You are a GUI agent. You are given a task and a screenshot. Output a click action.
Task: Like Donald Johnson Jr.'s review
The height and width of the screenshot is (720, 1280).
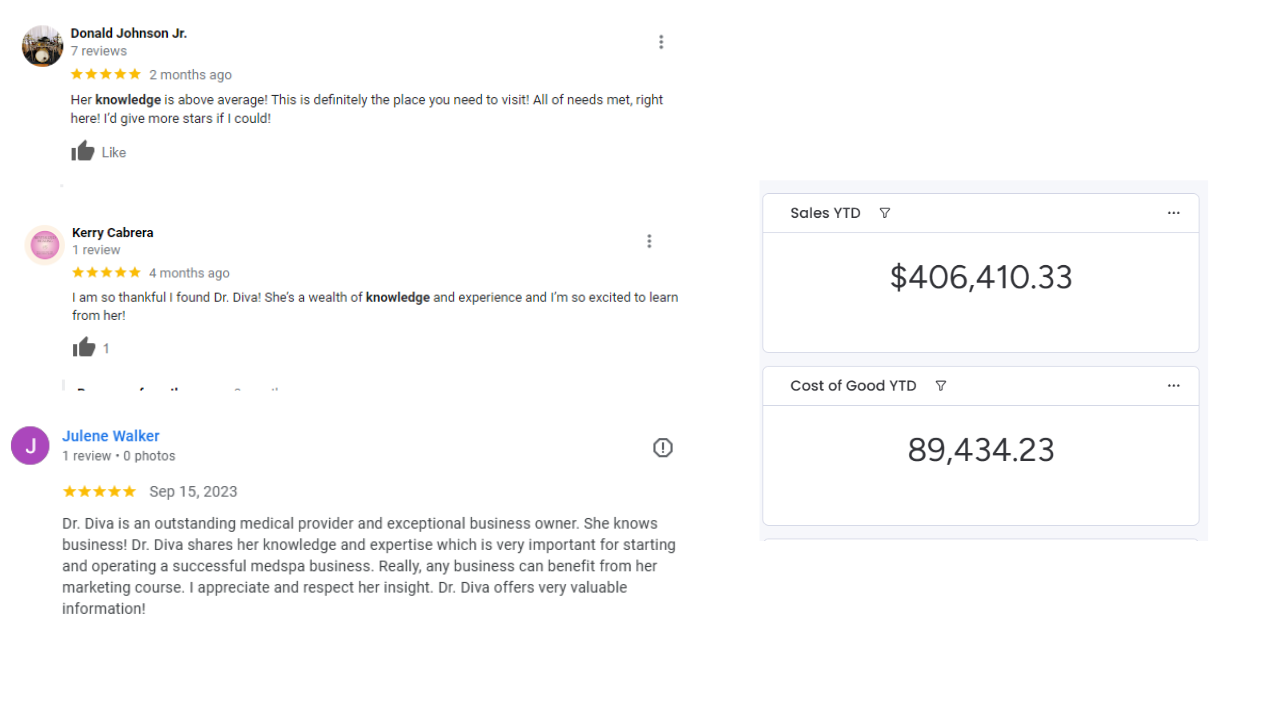83,152
